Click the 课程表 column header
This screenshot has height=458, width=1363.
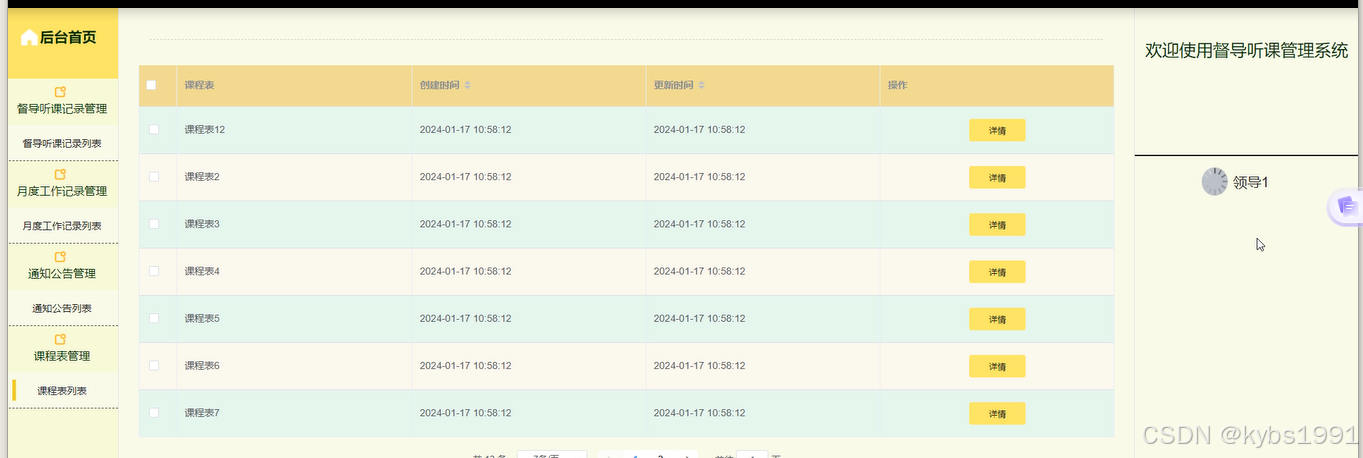pos(199,86)
